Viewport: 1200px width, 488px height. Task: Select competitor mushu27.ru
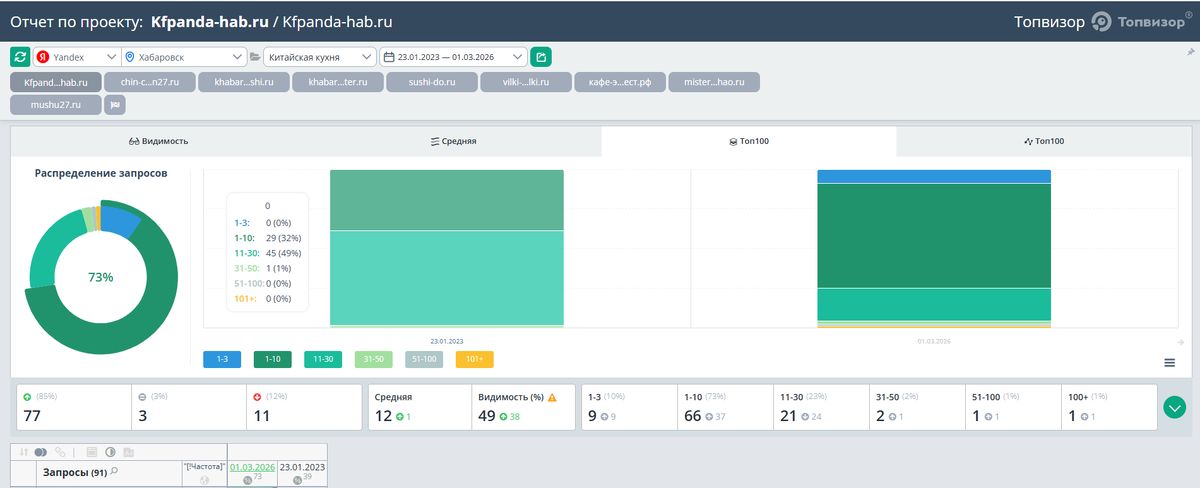click(x=56, y=104)
